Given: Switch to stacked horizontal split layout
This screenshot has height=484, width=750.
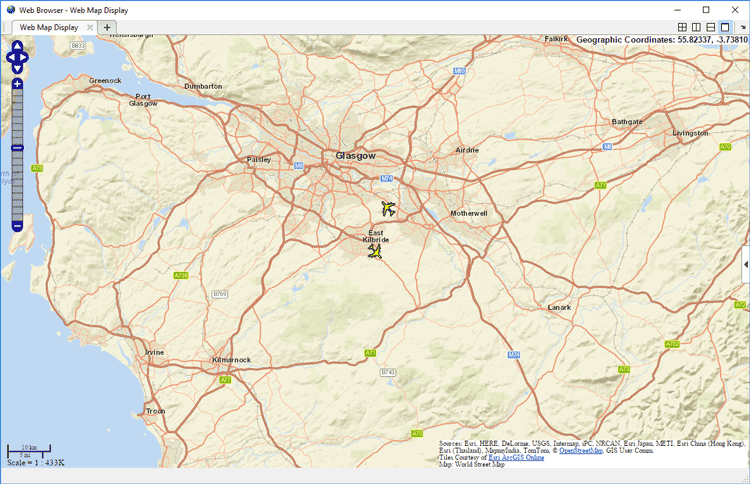Looking at the screenshot, I should 711,27.
